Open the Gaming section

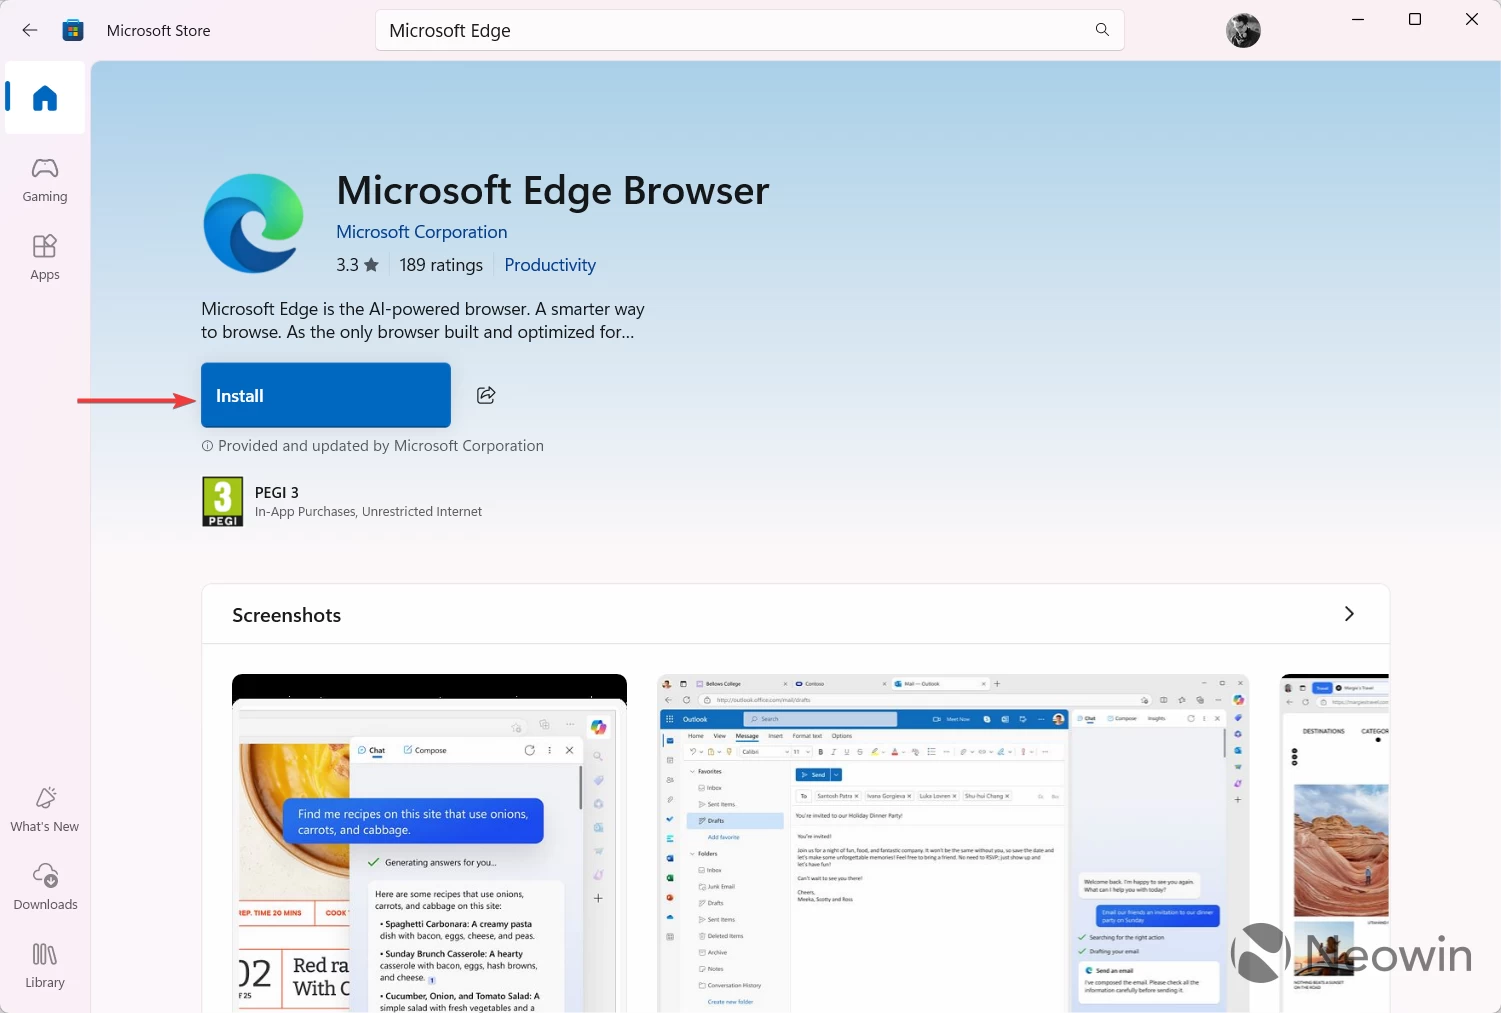[x=45, y=180]
